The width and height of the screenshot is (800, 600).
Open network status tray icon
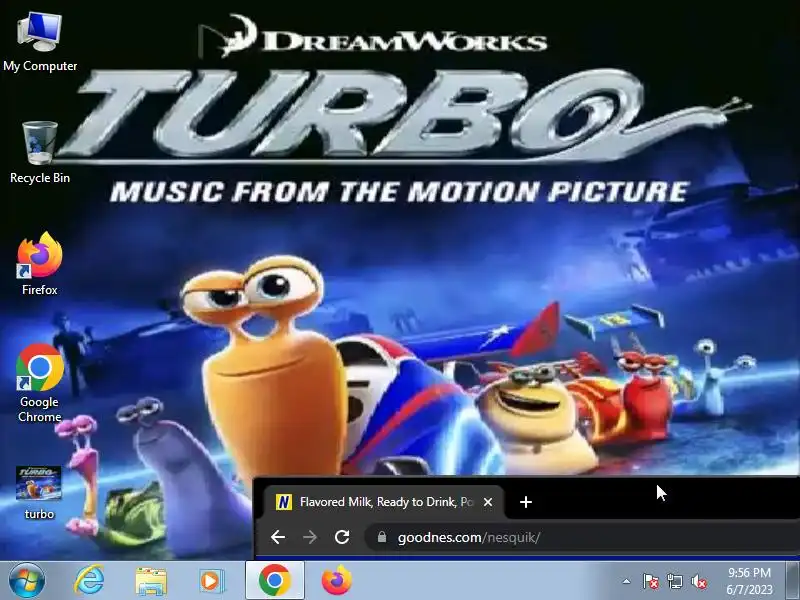click(674, 581)
